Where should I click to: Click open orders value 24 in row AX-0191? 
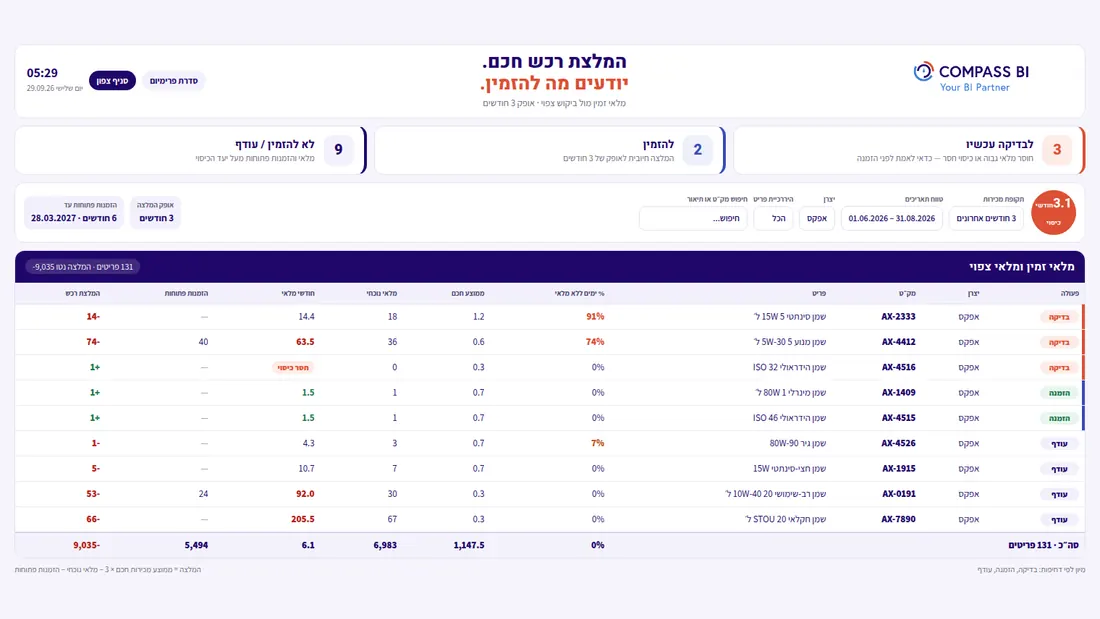203,493
